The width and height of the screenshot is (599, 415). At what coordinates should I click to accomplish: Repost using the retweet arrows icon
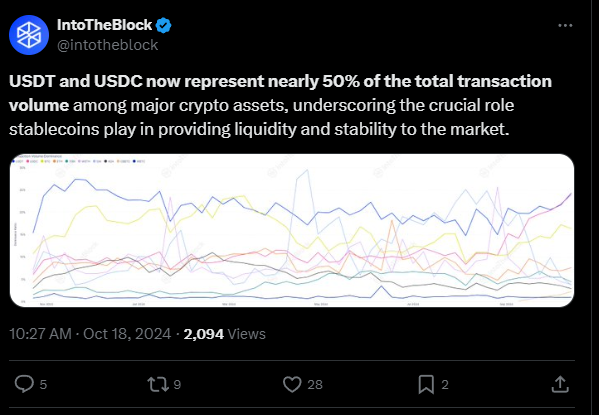click(158, 384)
